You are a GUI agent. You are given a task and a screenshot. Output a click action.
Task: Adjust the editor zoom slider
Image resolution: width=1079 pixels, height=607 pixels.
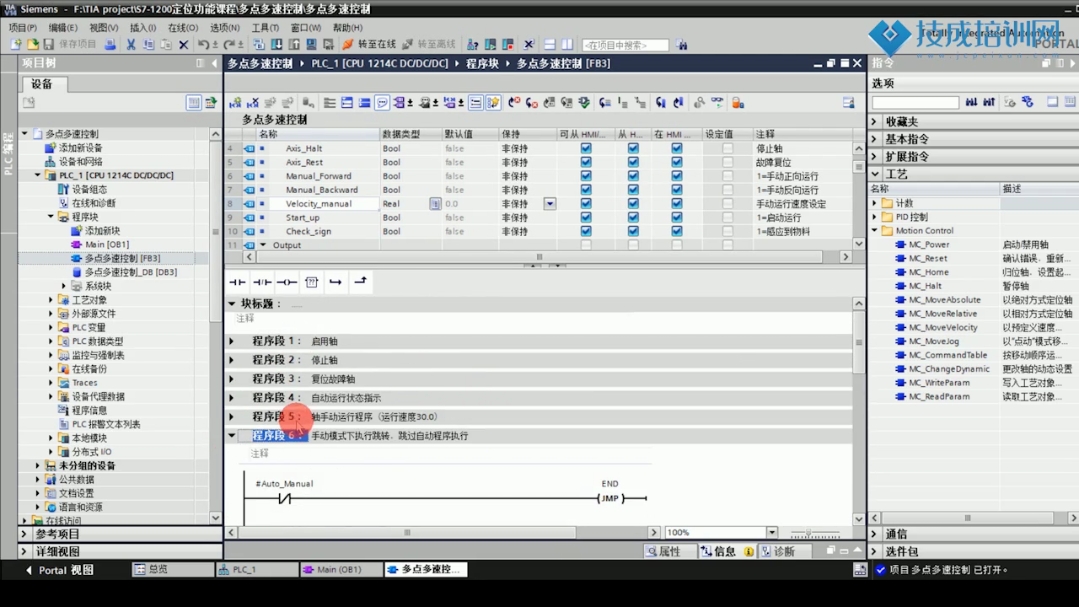pyautogui.click(x=815, y=533)
